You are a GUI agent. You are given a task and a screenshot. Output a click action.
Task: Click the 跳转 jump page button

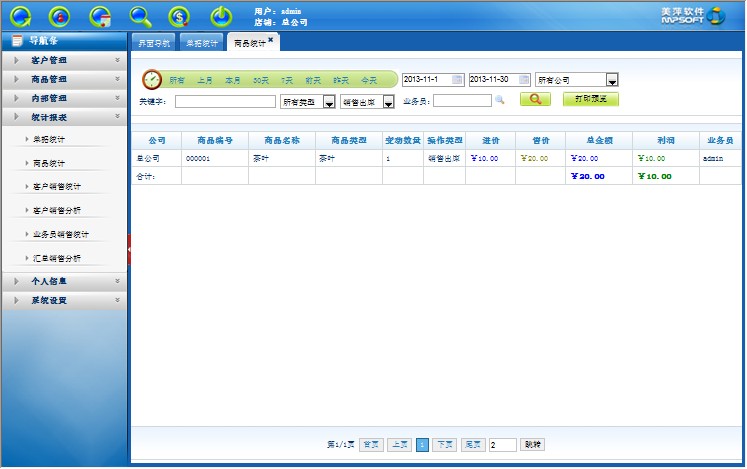pyautogui.click(x=533, y=444)
